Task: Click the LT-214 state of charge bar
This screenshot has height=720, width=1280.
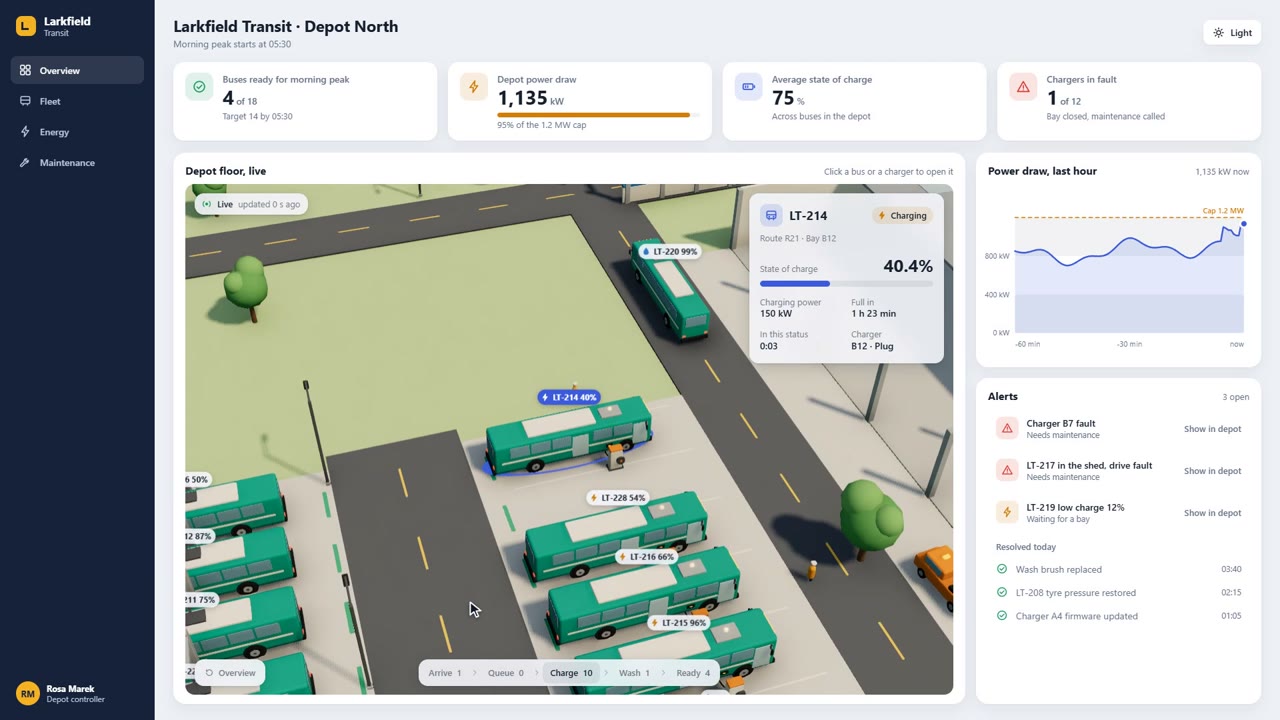Action: 846,284
